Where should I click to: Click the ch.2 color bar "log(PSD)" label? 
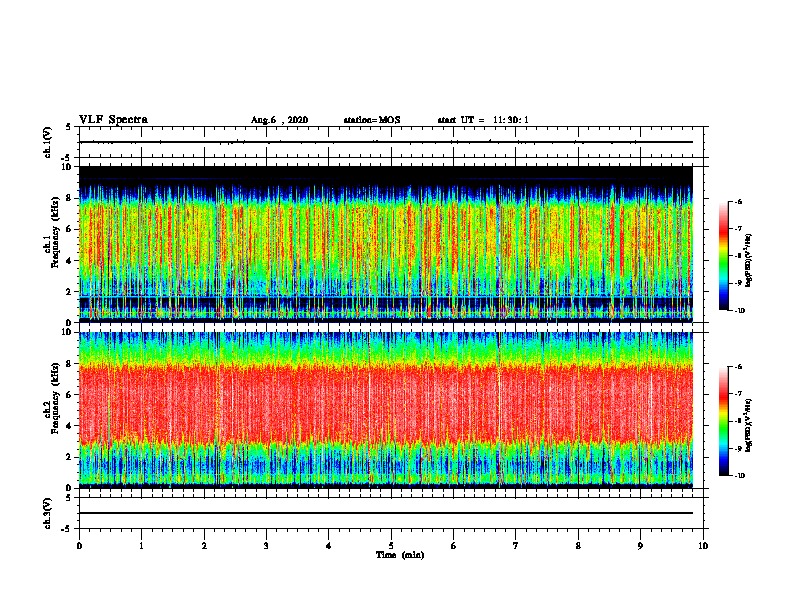[x=749, y=425]
